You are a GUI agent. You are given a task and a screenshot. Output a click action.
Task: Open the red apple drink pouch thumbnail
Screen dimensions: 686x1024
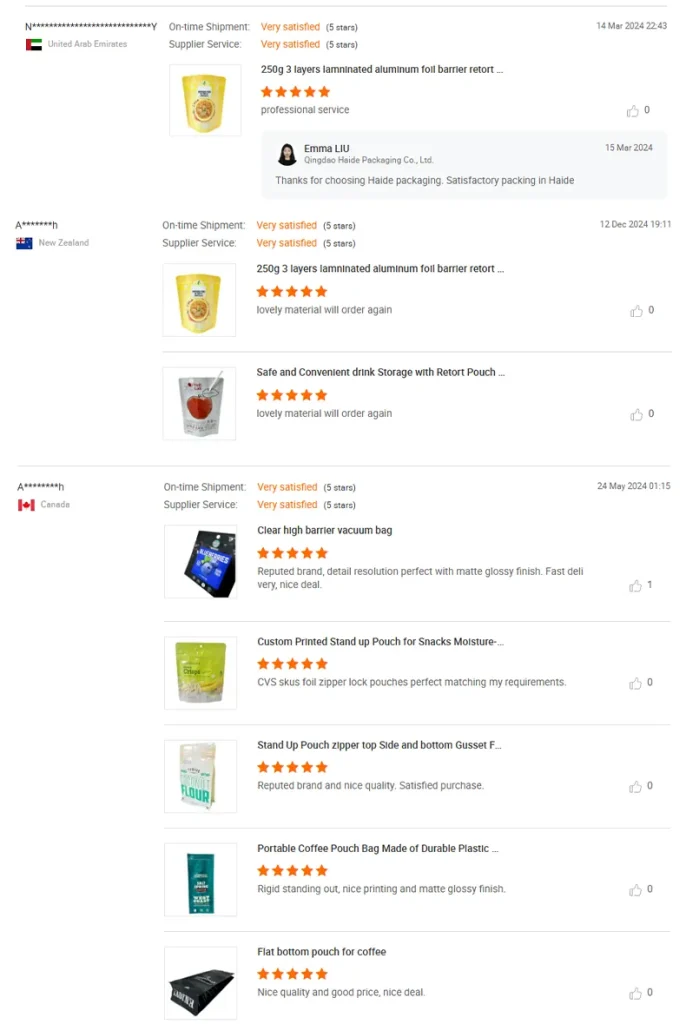coord(199,404)
